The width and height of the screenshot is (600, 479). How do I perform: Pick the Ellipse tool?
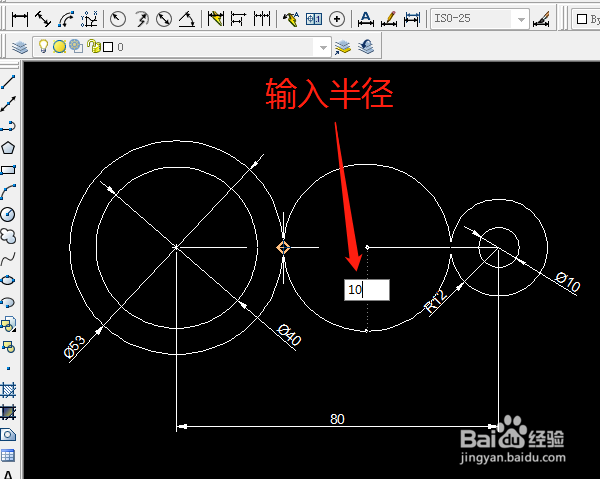pos(8,280)
